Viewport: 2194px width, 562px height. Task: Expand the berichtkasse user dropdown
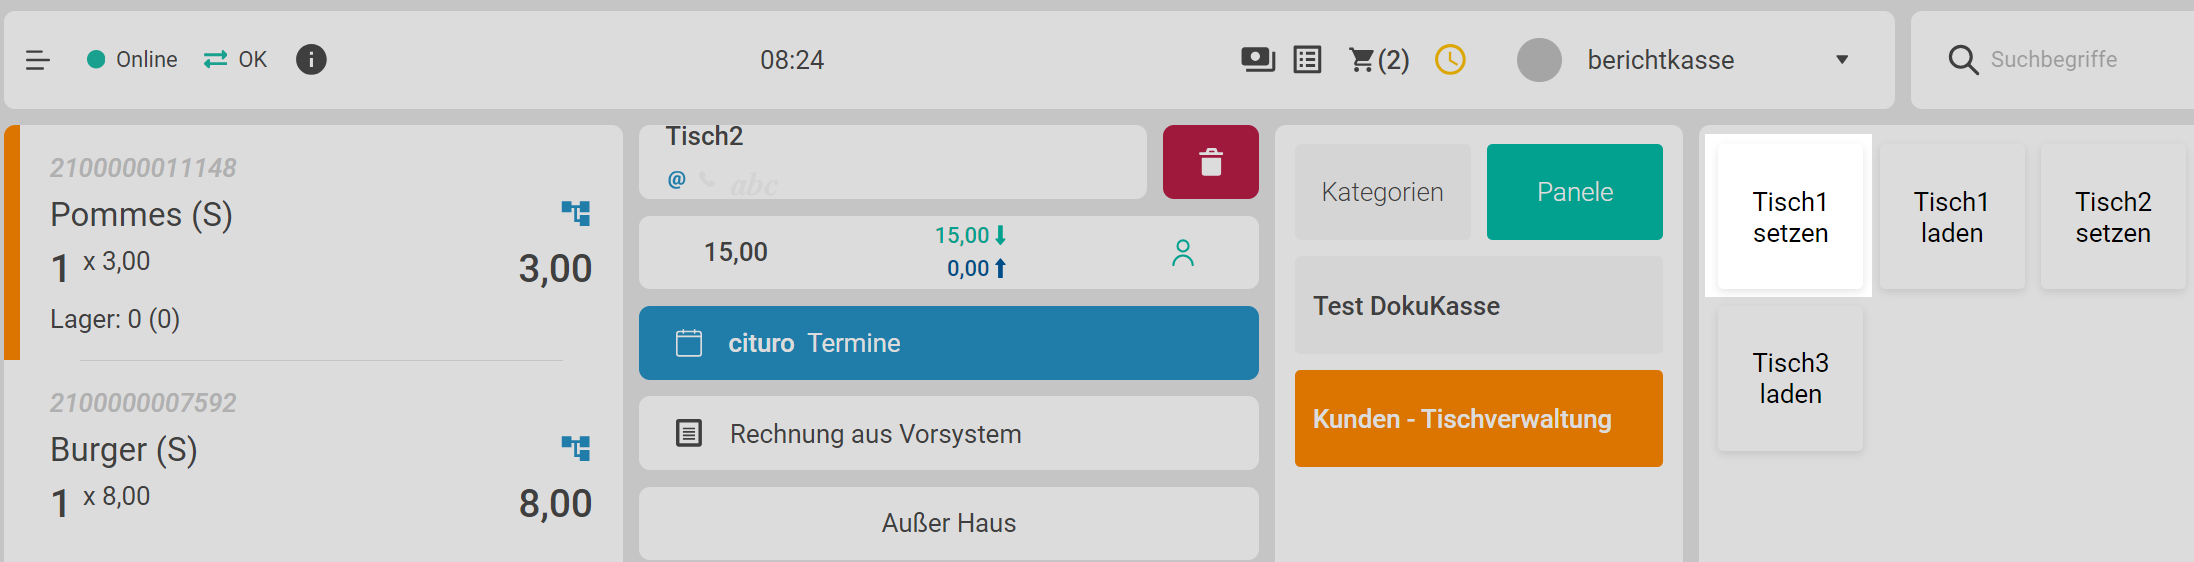click(x=1842, y=60)
